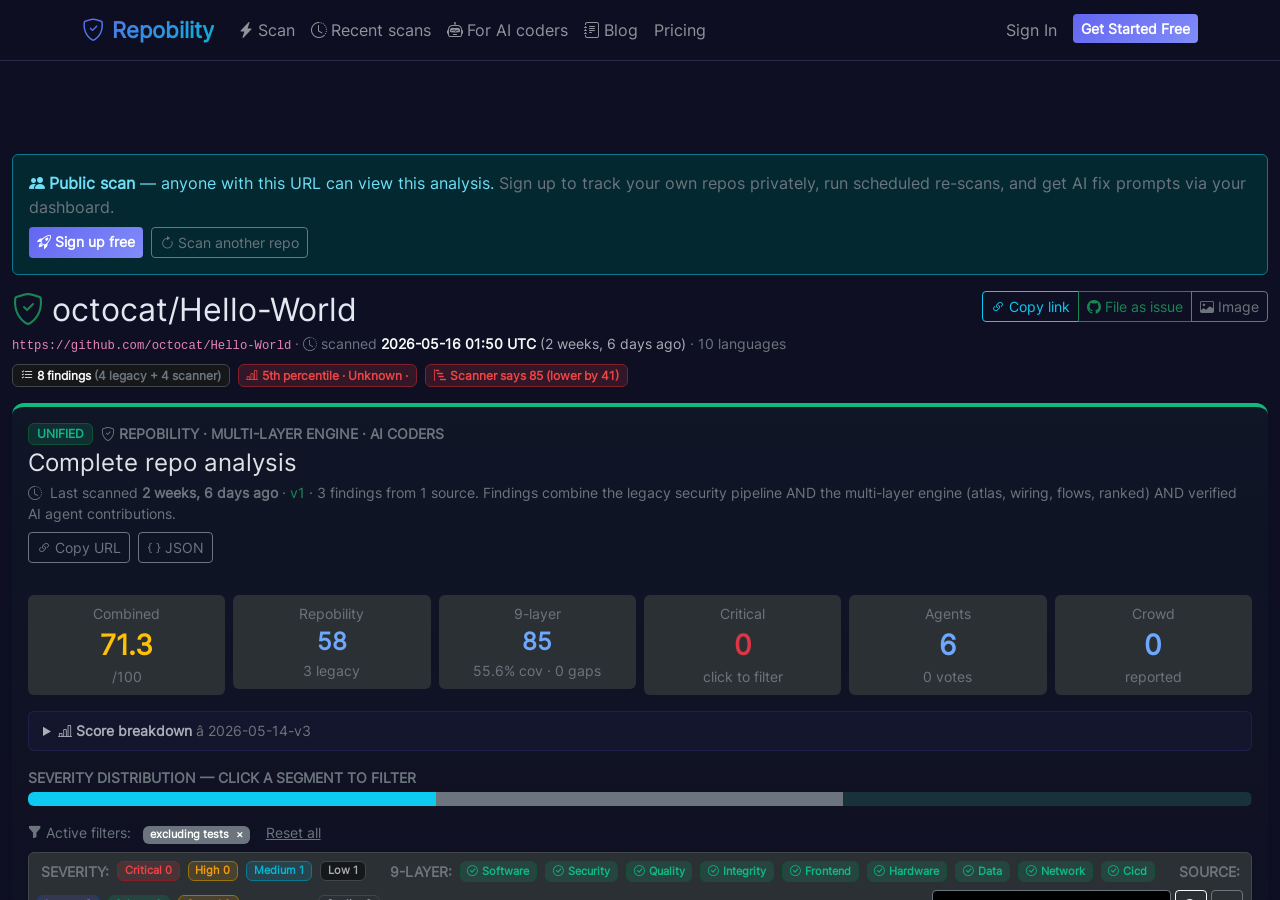Toggle the Low 1 severity filter

[343, 871]
